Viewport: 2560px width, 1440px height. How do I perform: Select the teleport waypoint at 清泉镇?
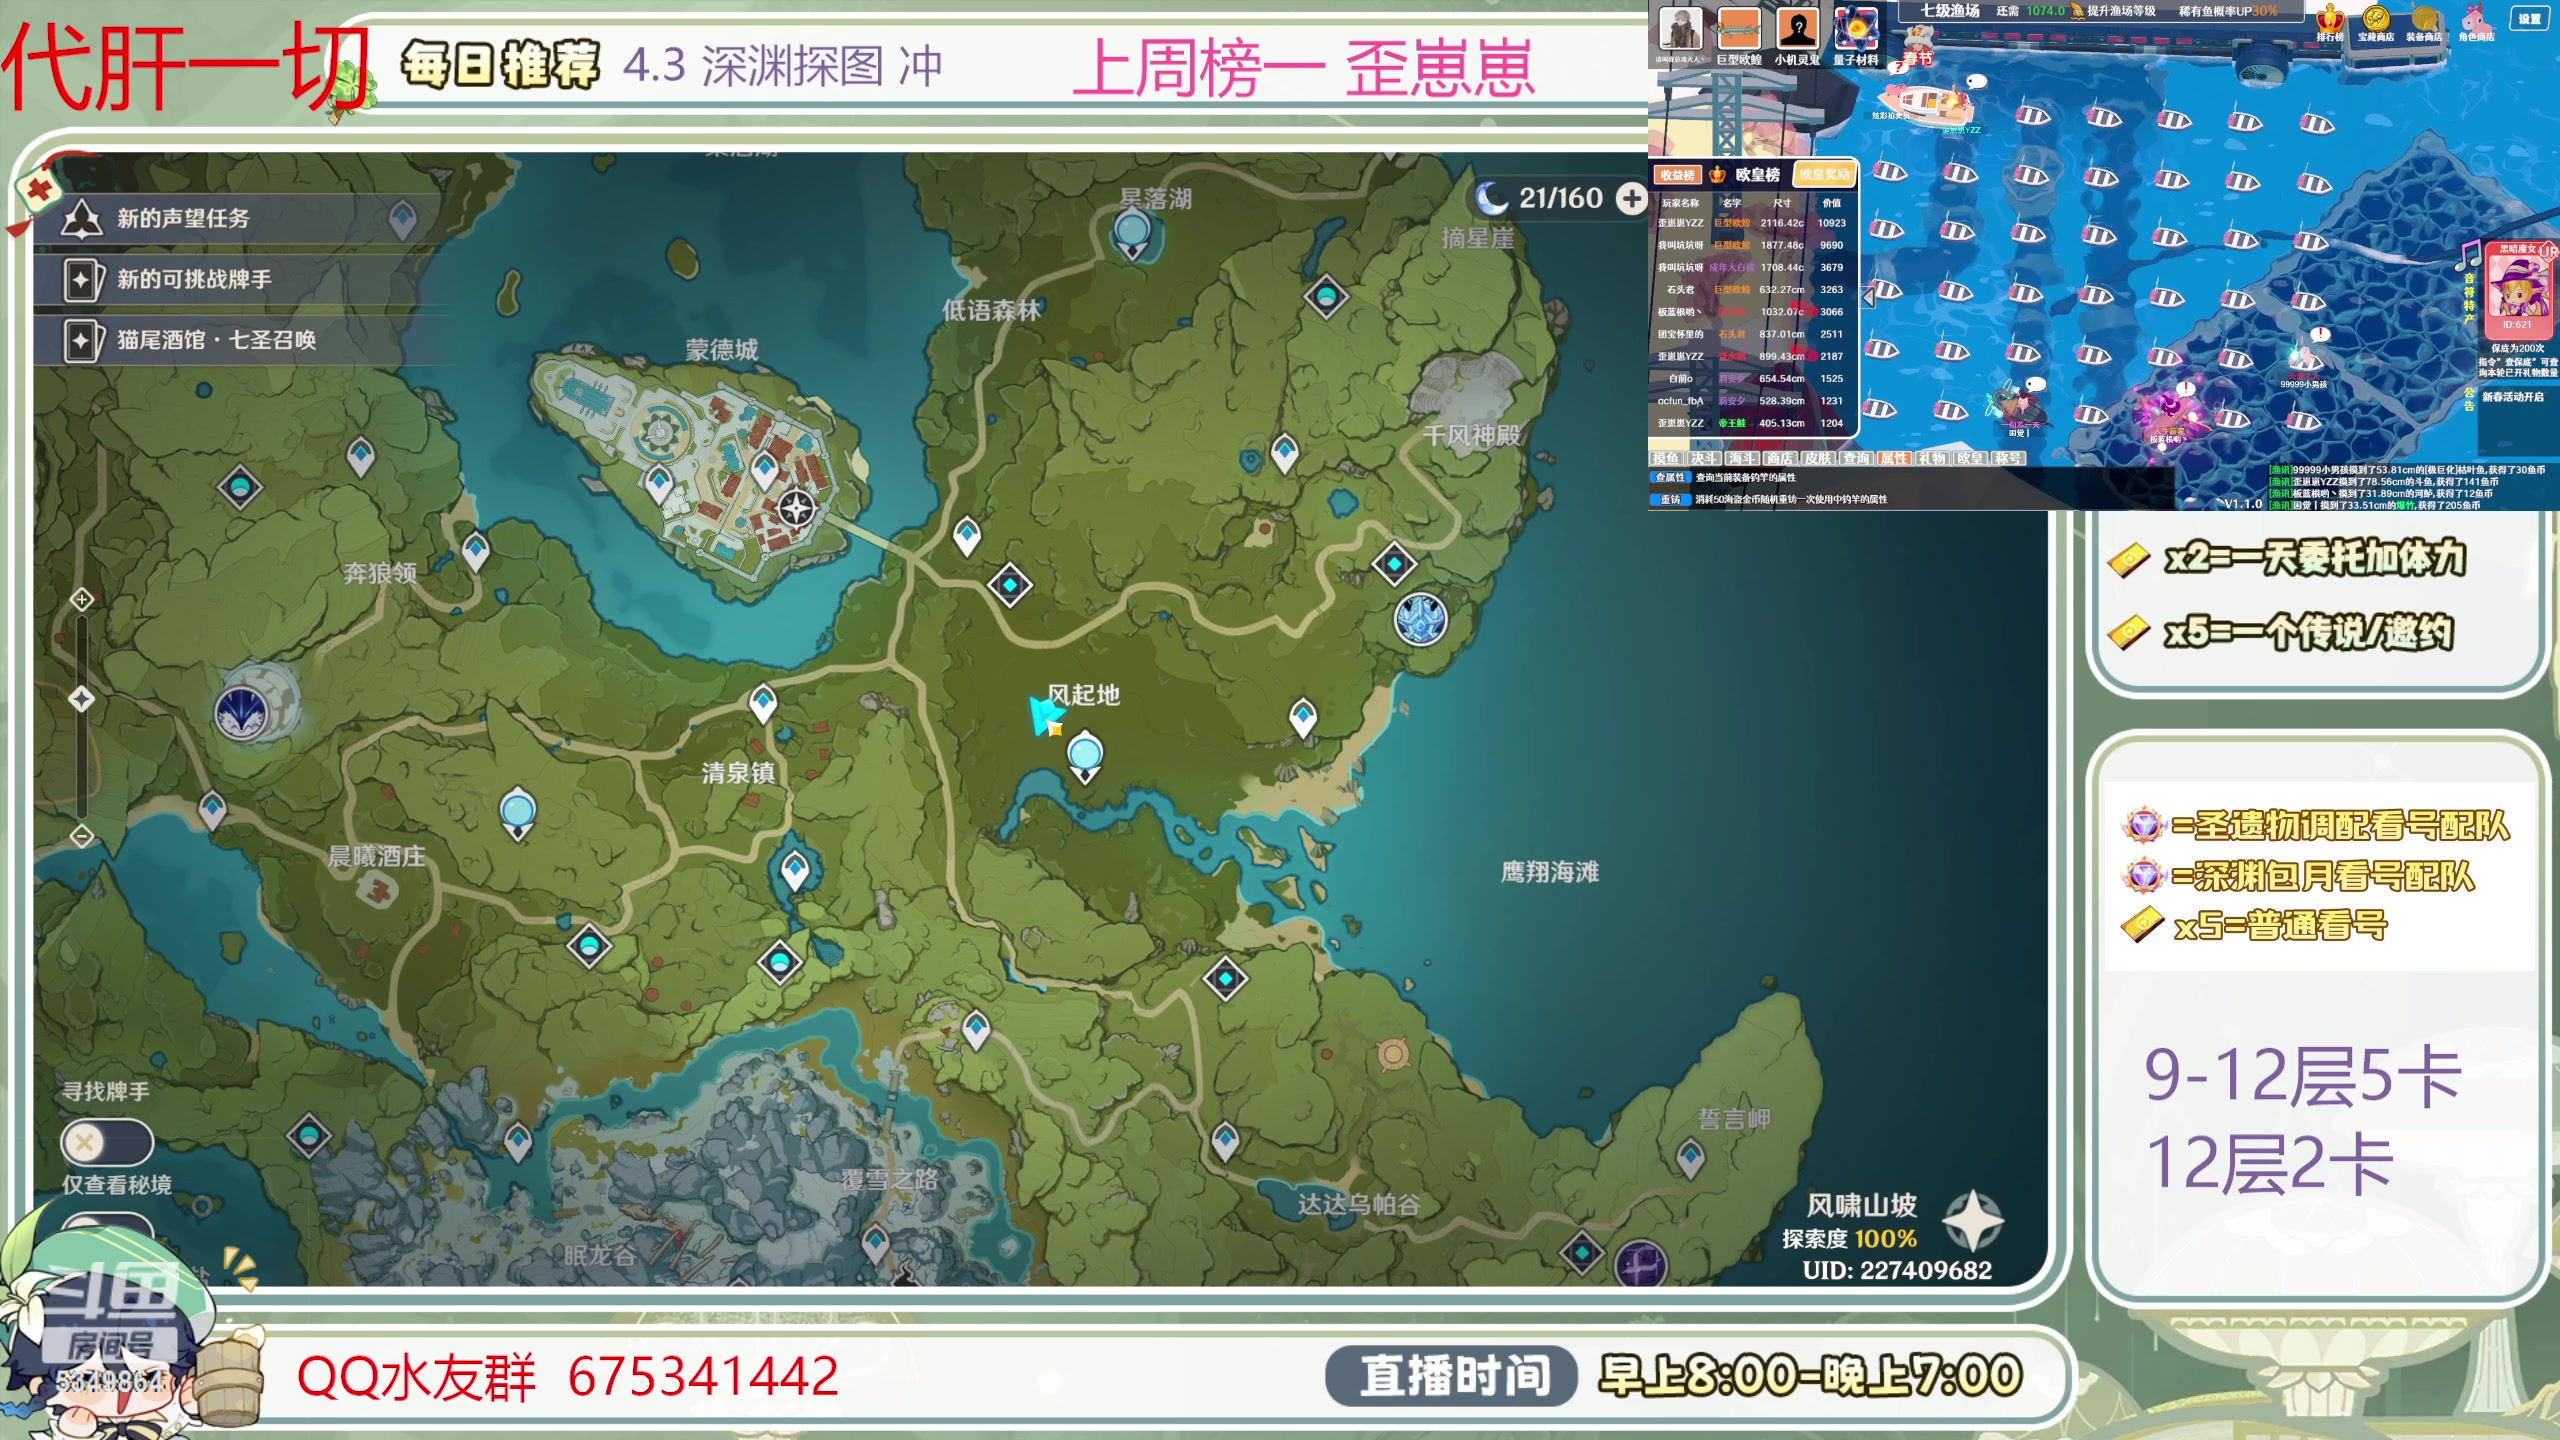point(763,703)
